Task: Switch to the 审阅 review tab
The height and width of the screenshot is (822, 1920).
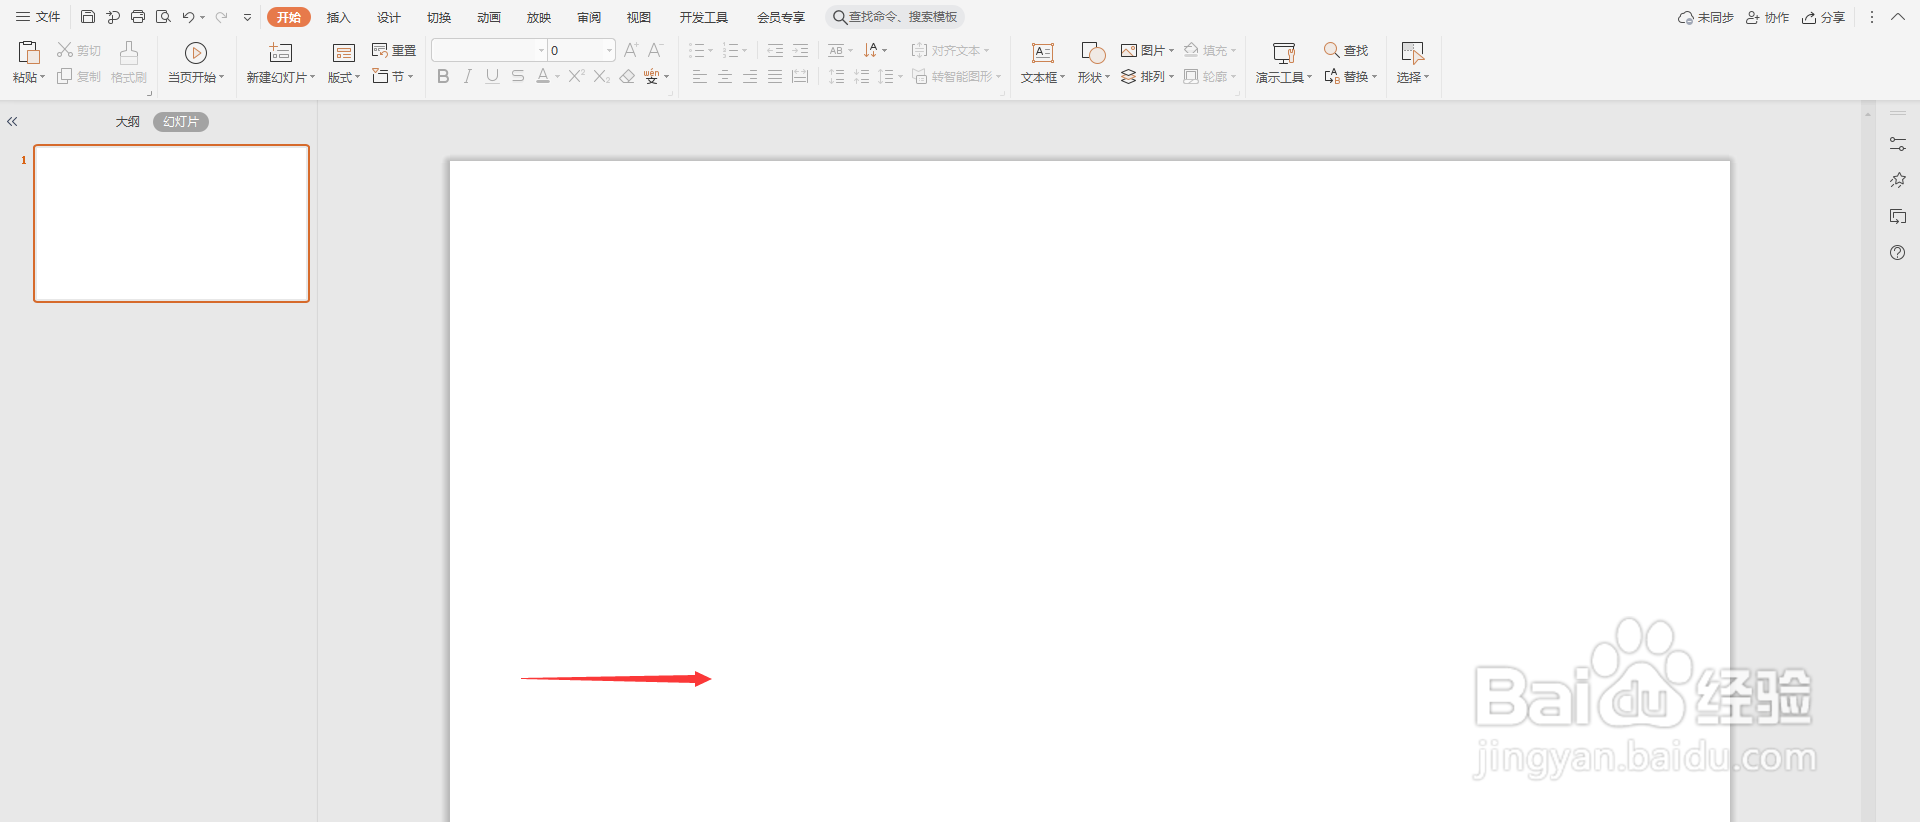Action: click(x=589, y=17)
